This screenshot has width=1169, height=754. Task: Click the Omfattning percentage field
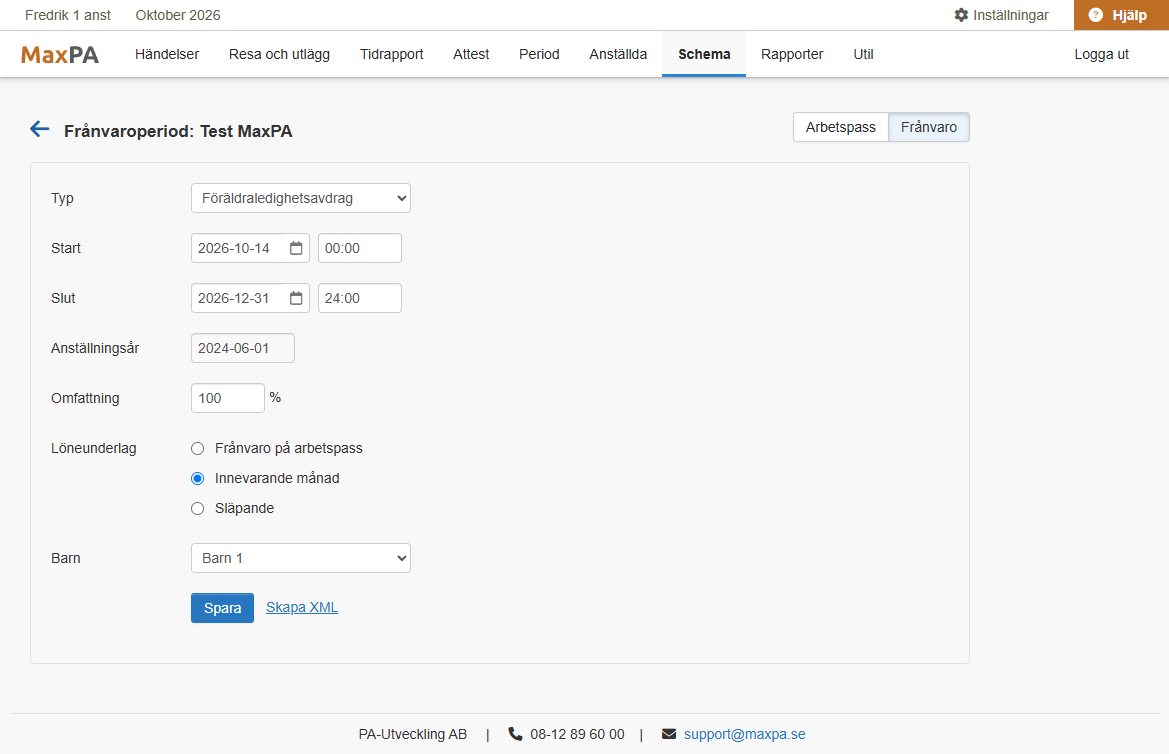(227, 398)
